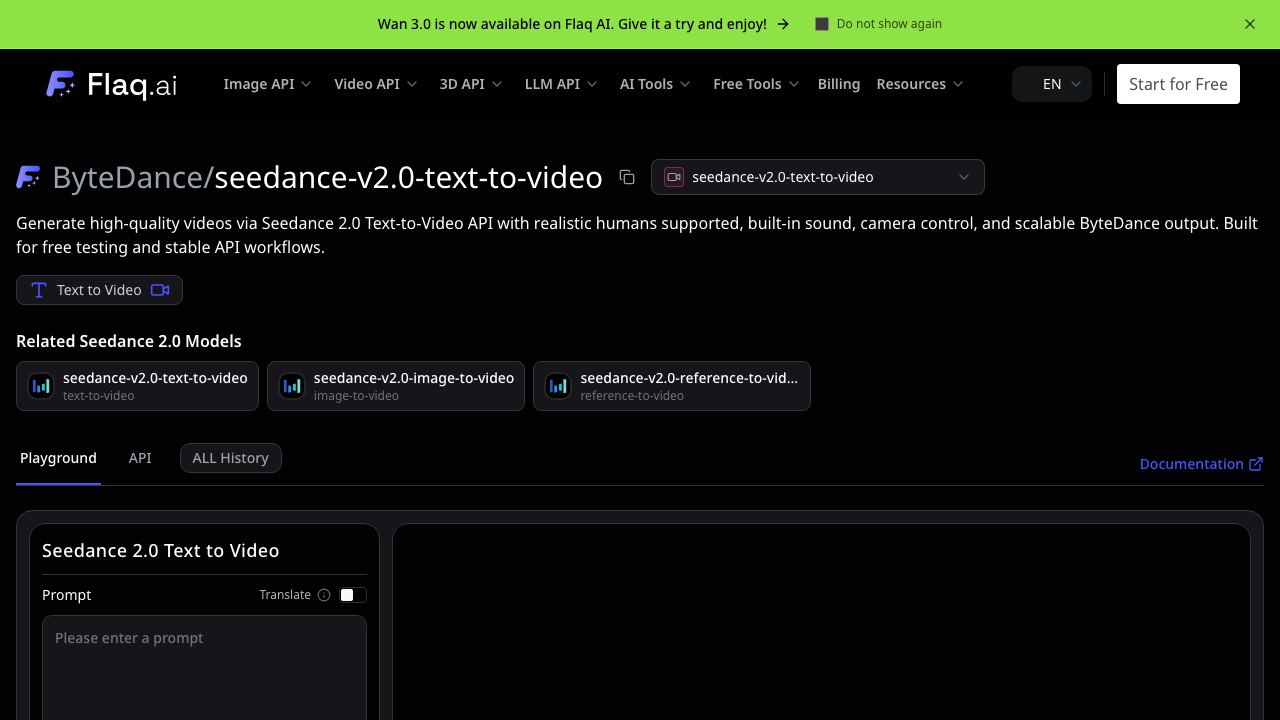The image size is (1280, 720).
Task: Open the Free Tools dropdown
Action: pos(756,84)
